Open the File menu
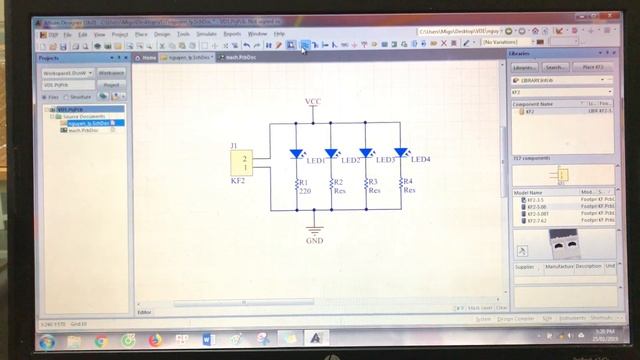 (x=67, y=35)
